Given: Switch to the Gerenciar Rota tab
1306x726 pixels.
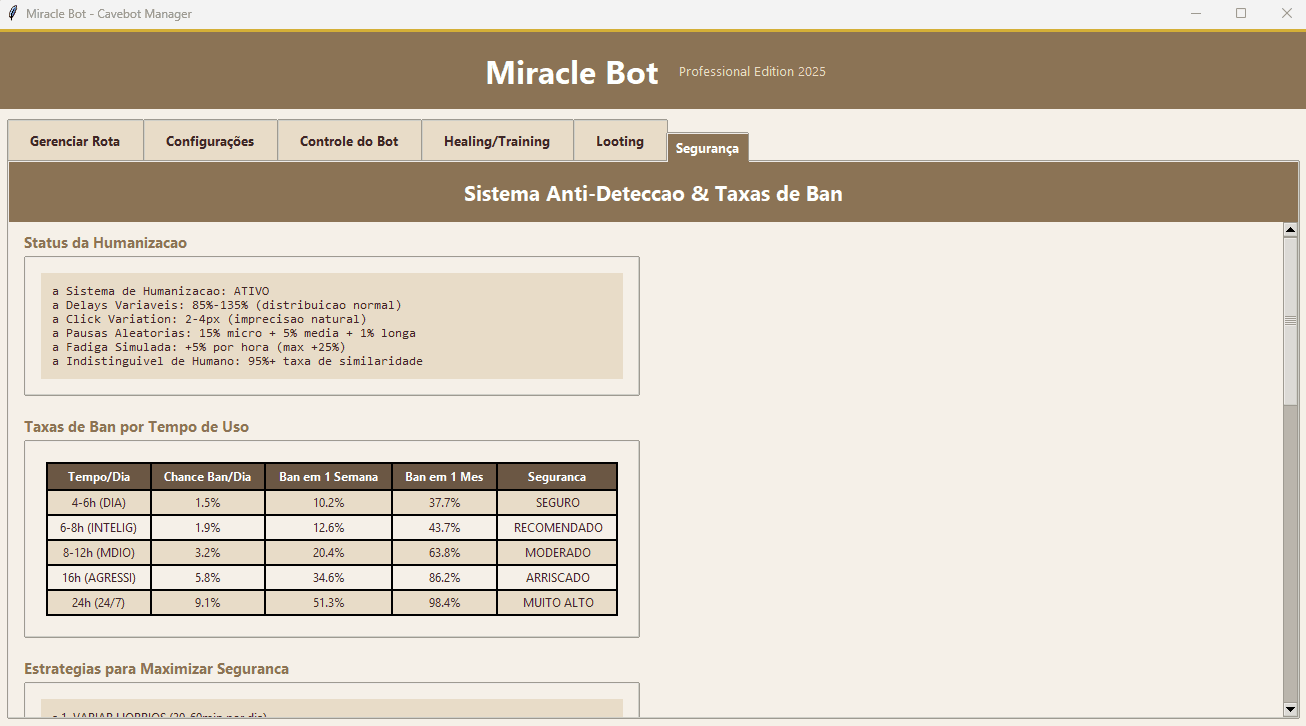Looking at the screenshot, I should (x=75, y=140).
